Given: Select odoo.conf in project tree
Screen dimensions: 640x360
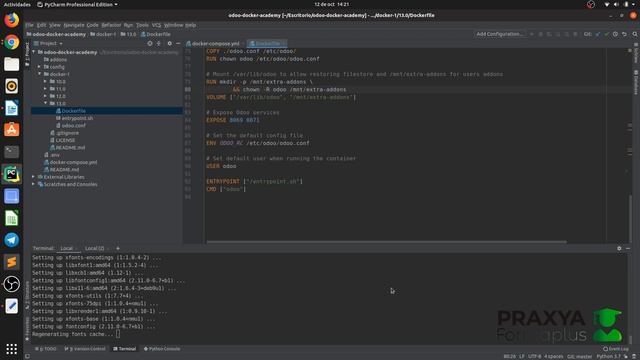Looking at the screenshot, I should pos(73,126).
